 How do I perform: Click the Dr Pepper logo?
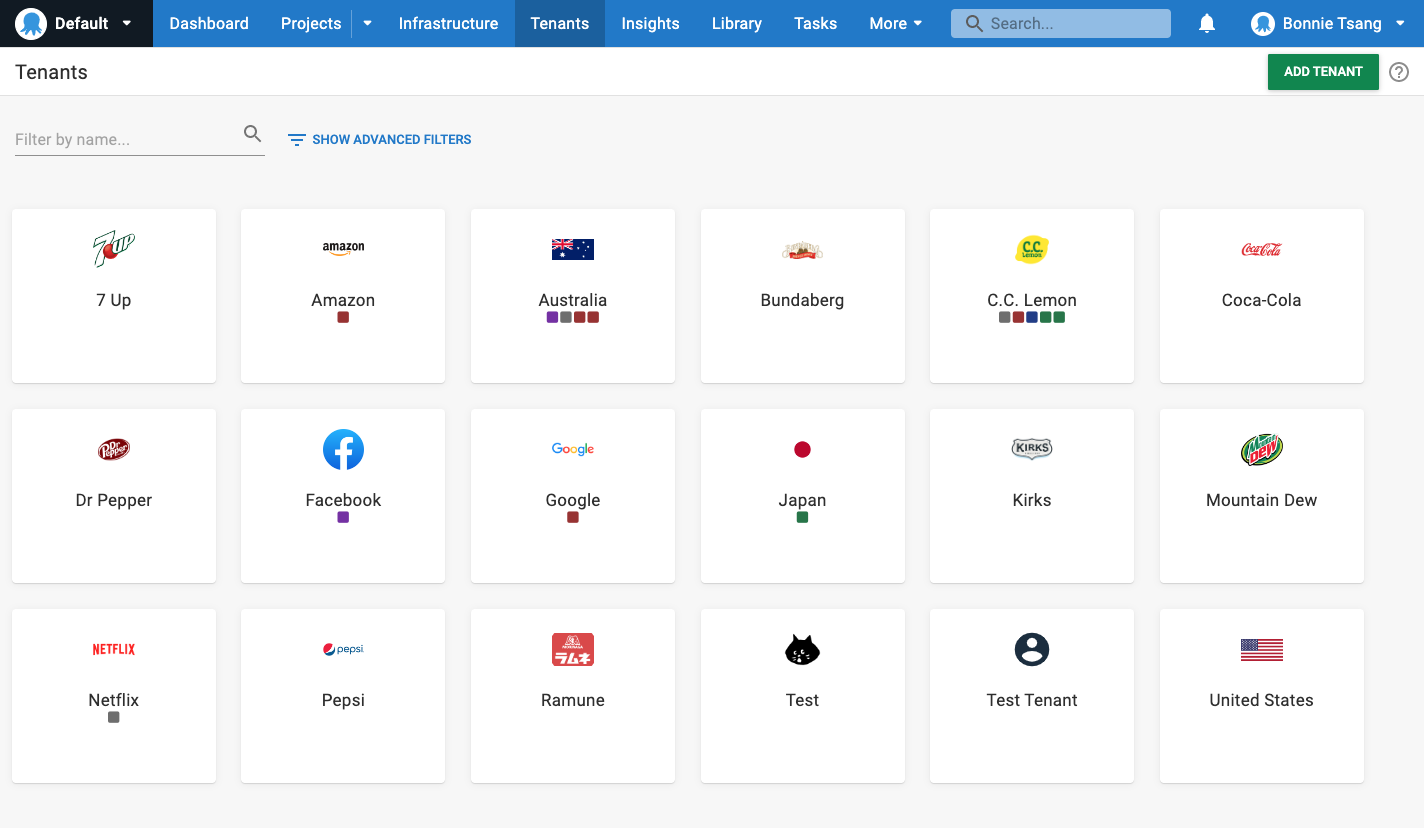tap(114, 449)
